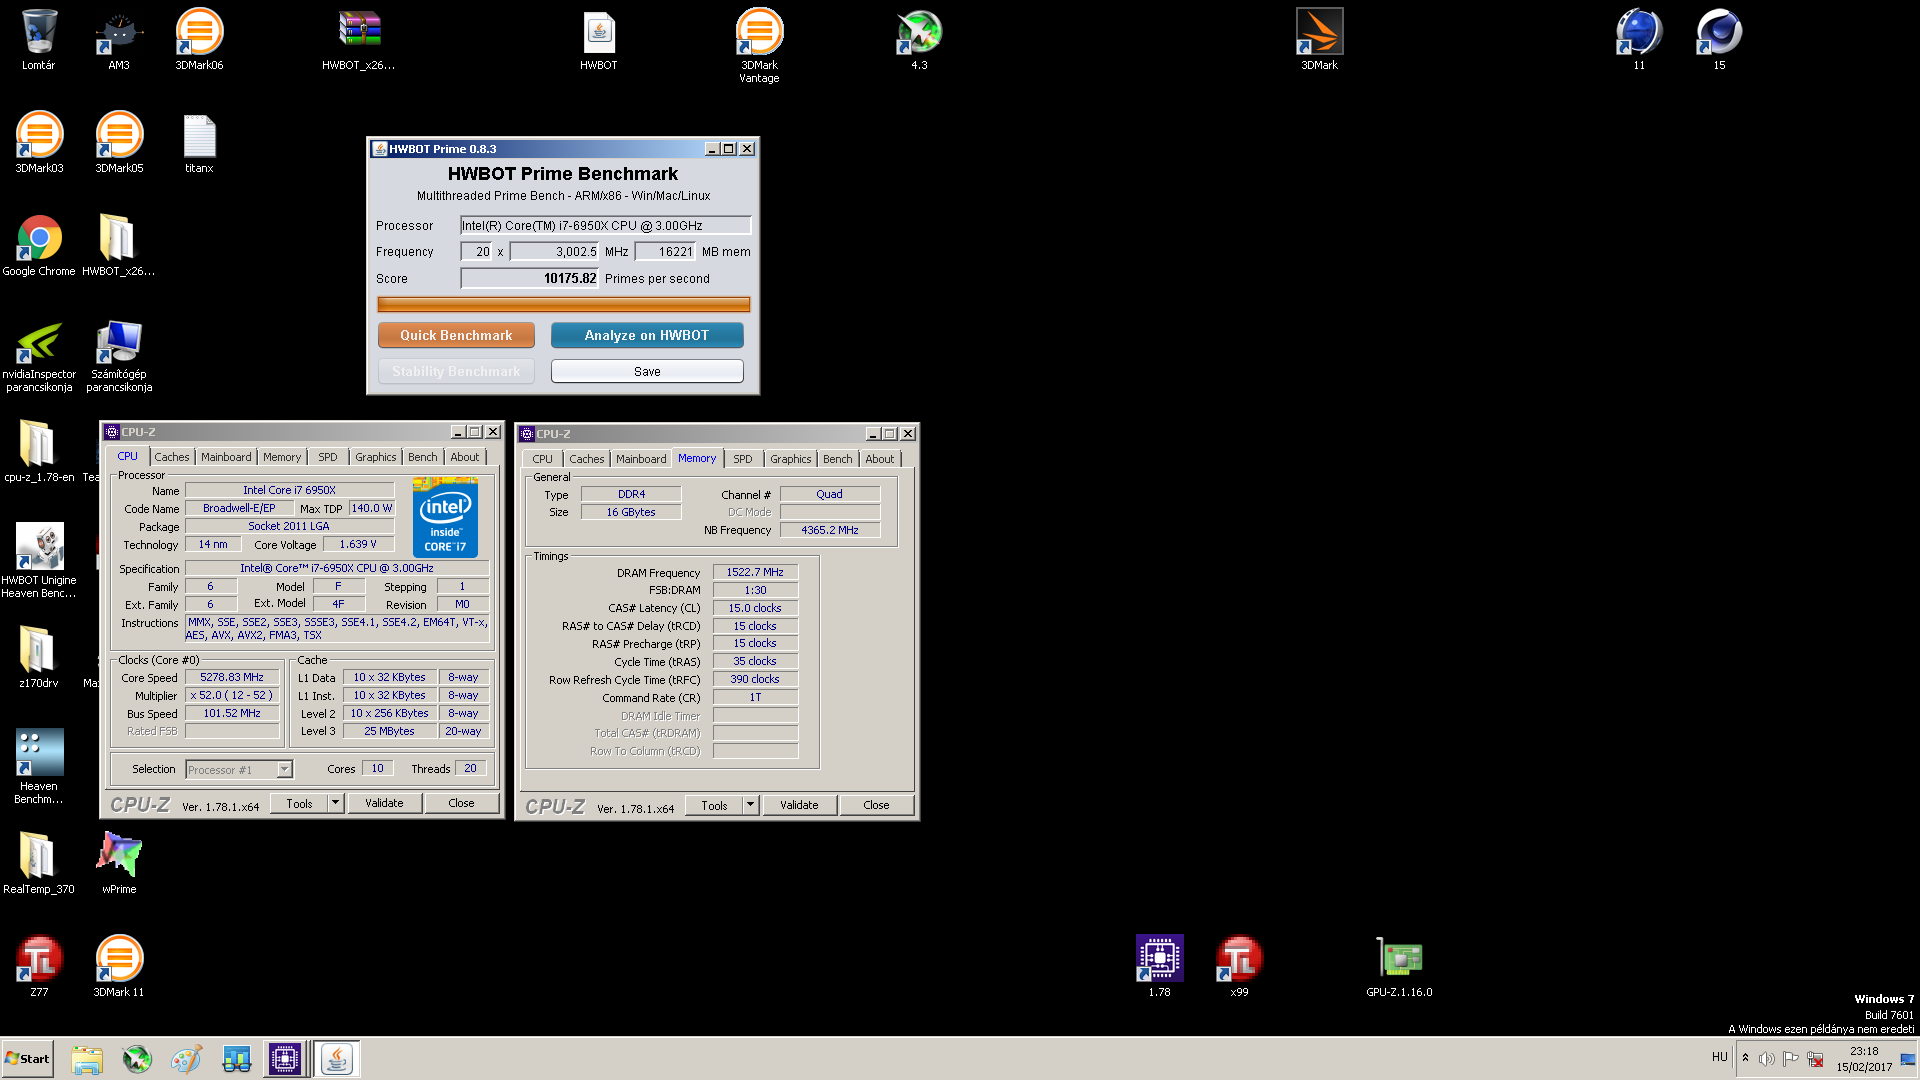Open the Cinebench 15 shortcut

pyautogui.click(x=1719, y=40)
